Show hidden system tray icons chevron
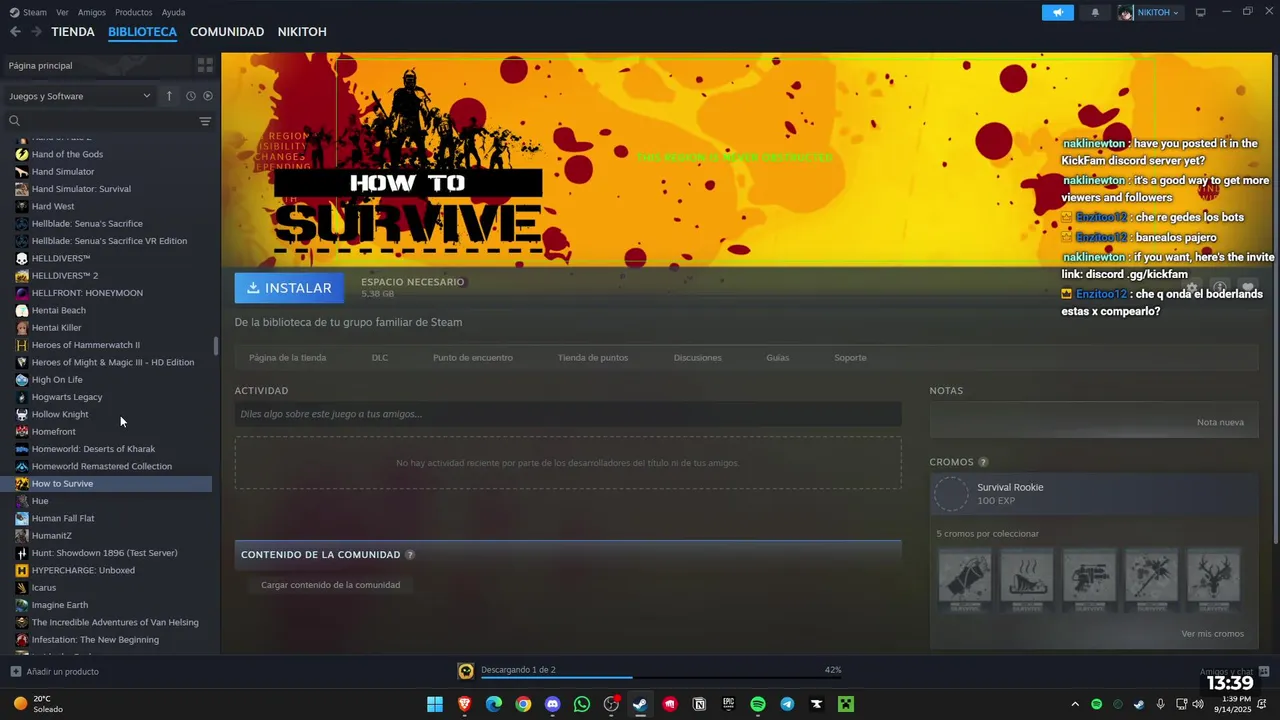Viewport: 1280px width, 720px height. coord(1075,704)
